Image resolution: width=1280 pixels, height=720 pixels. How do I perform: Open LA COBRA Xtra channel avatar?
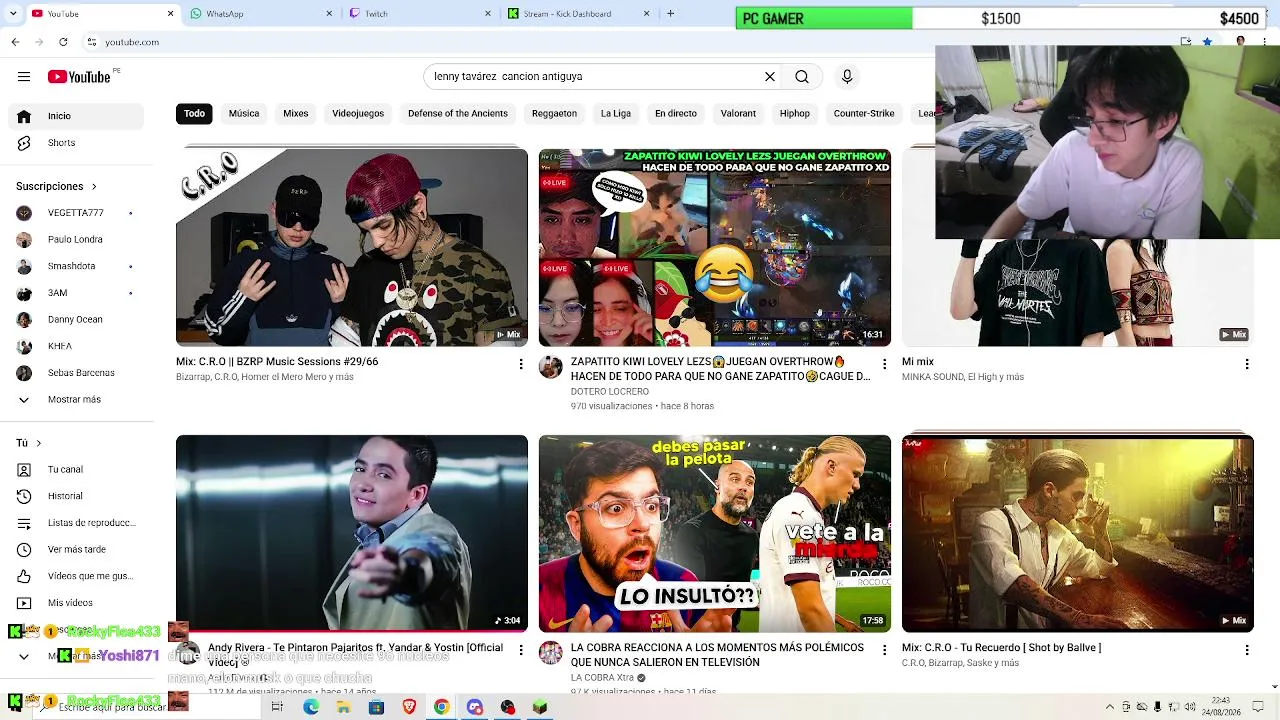[x=551, y=653]
